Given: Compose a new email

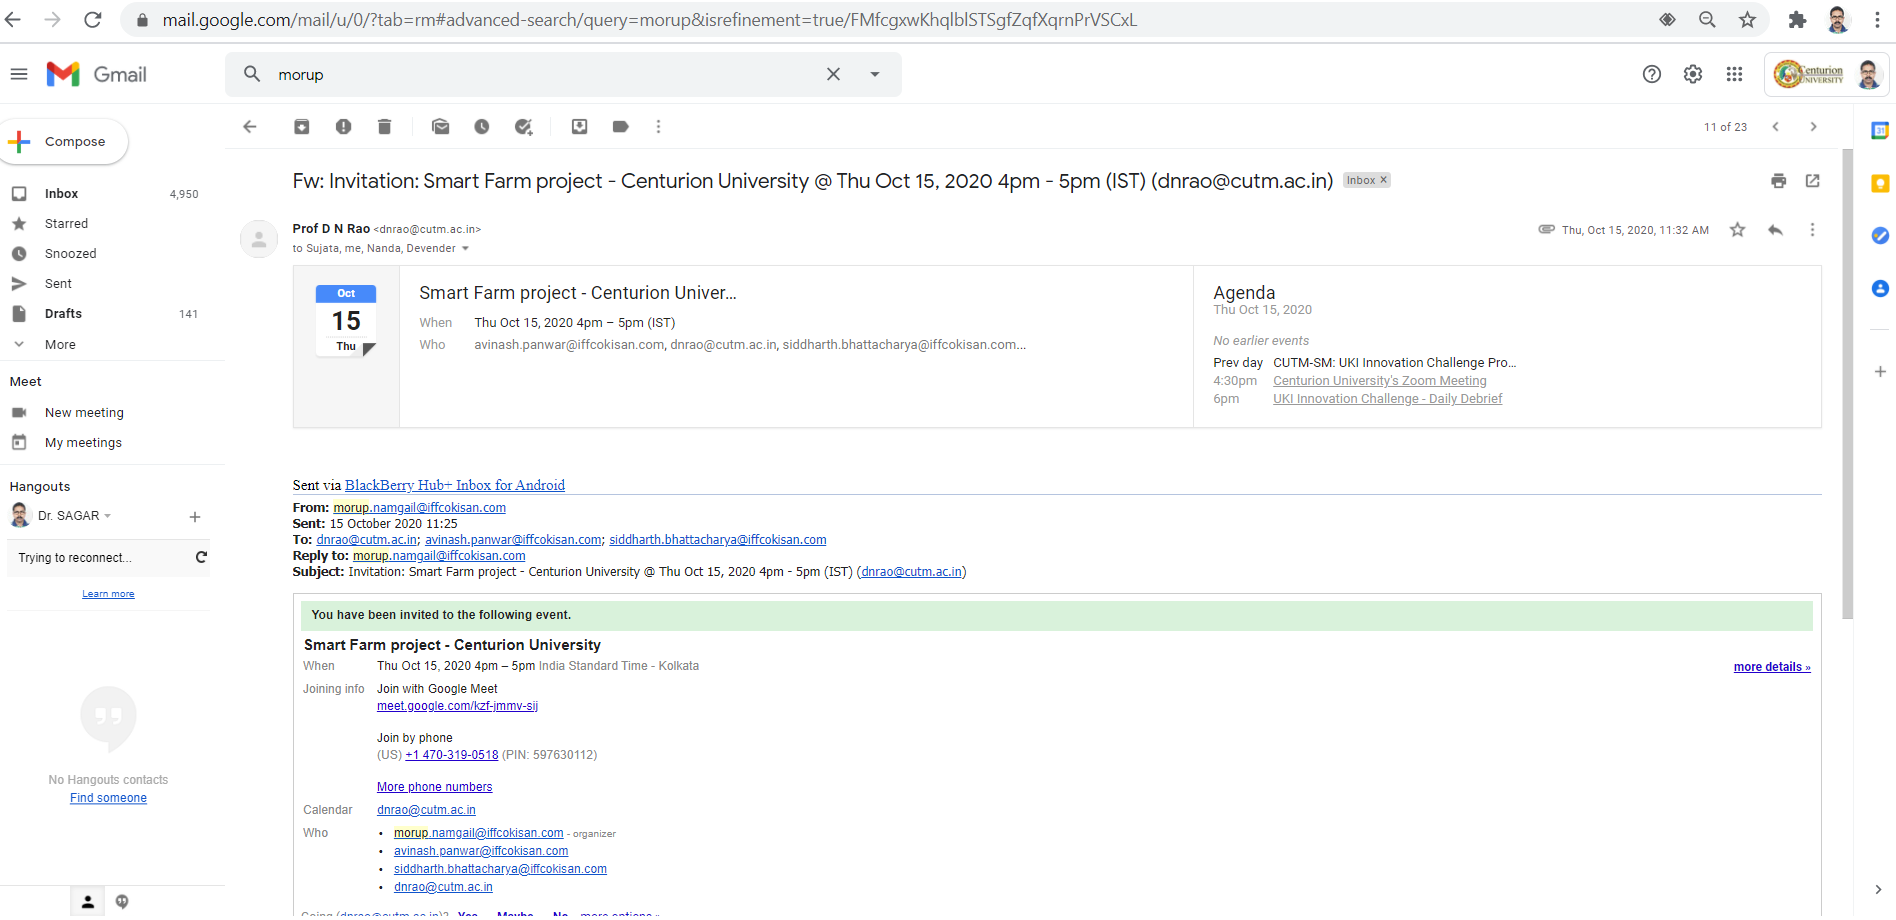Looking at the screenshot, I should [x=64, y=142].
